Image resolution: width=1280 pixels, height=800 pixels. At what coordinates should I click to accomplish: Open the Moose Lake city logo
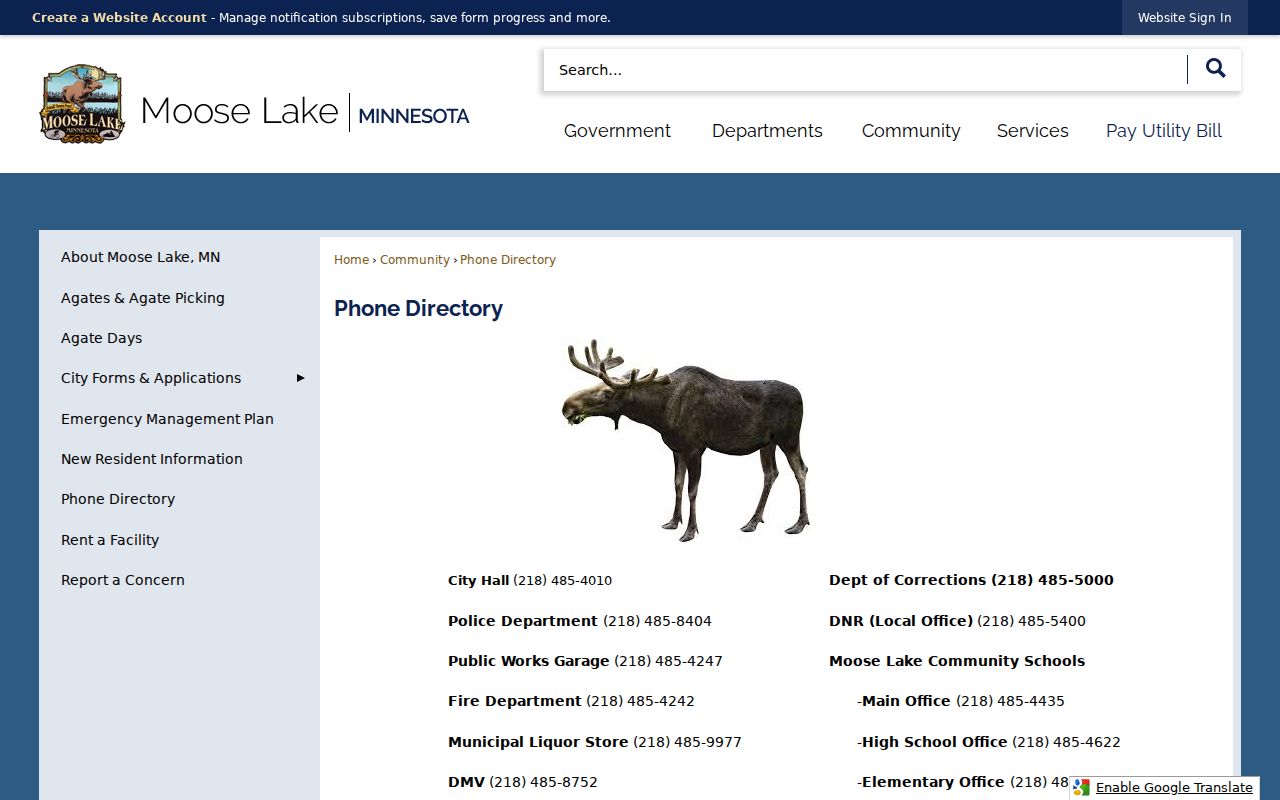(x=82, y=104)
